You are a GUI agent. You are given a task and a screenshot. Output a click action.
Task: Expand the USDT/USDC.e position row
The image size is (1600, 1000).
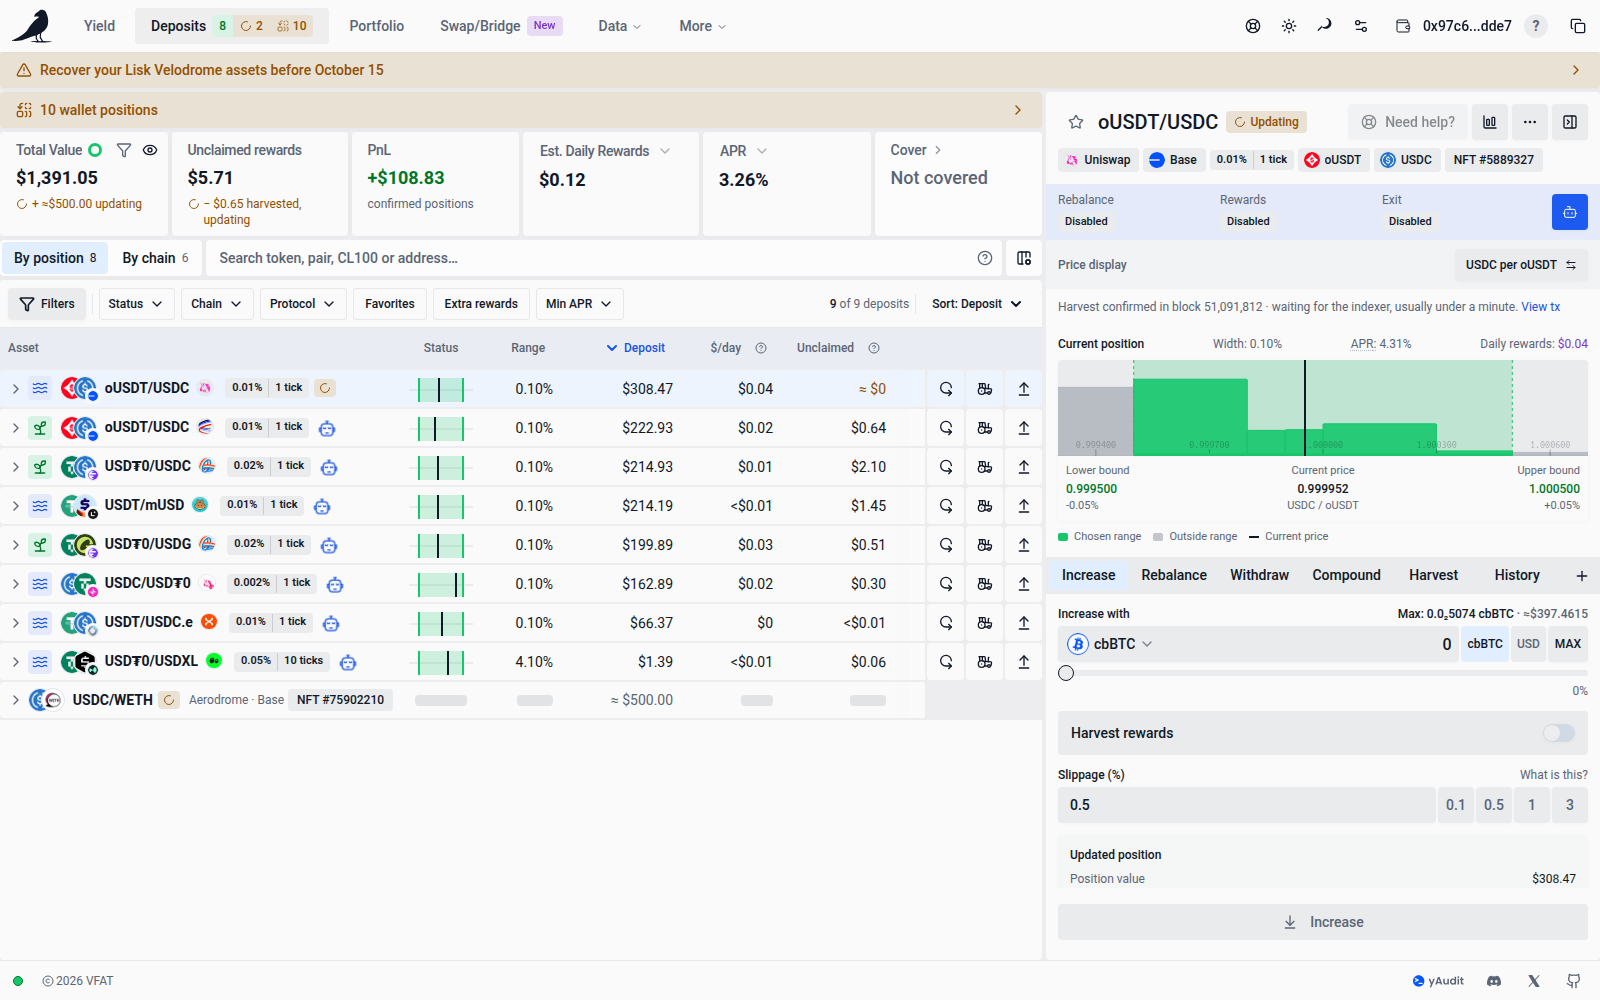(16, 623)
